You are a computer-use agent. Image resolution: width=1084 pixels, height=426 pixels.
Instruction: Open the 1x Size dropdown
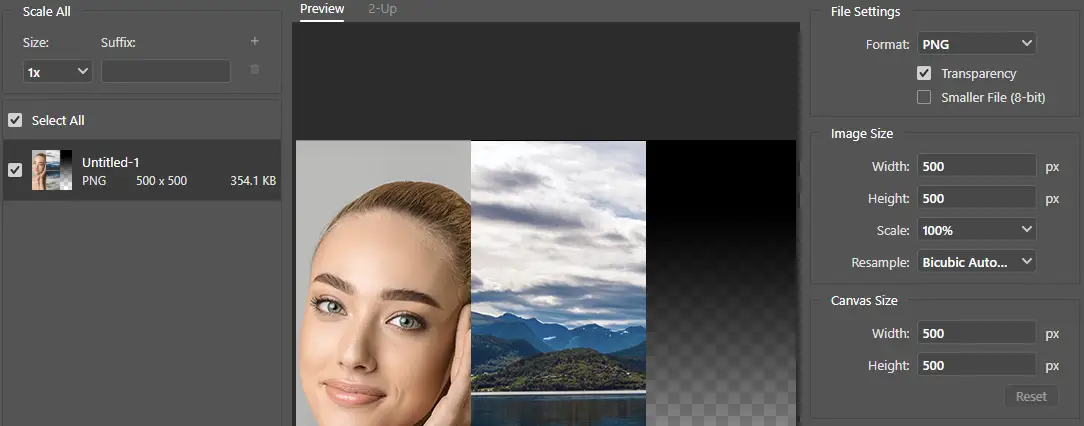(58, 72)
